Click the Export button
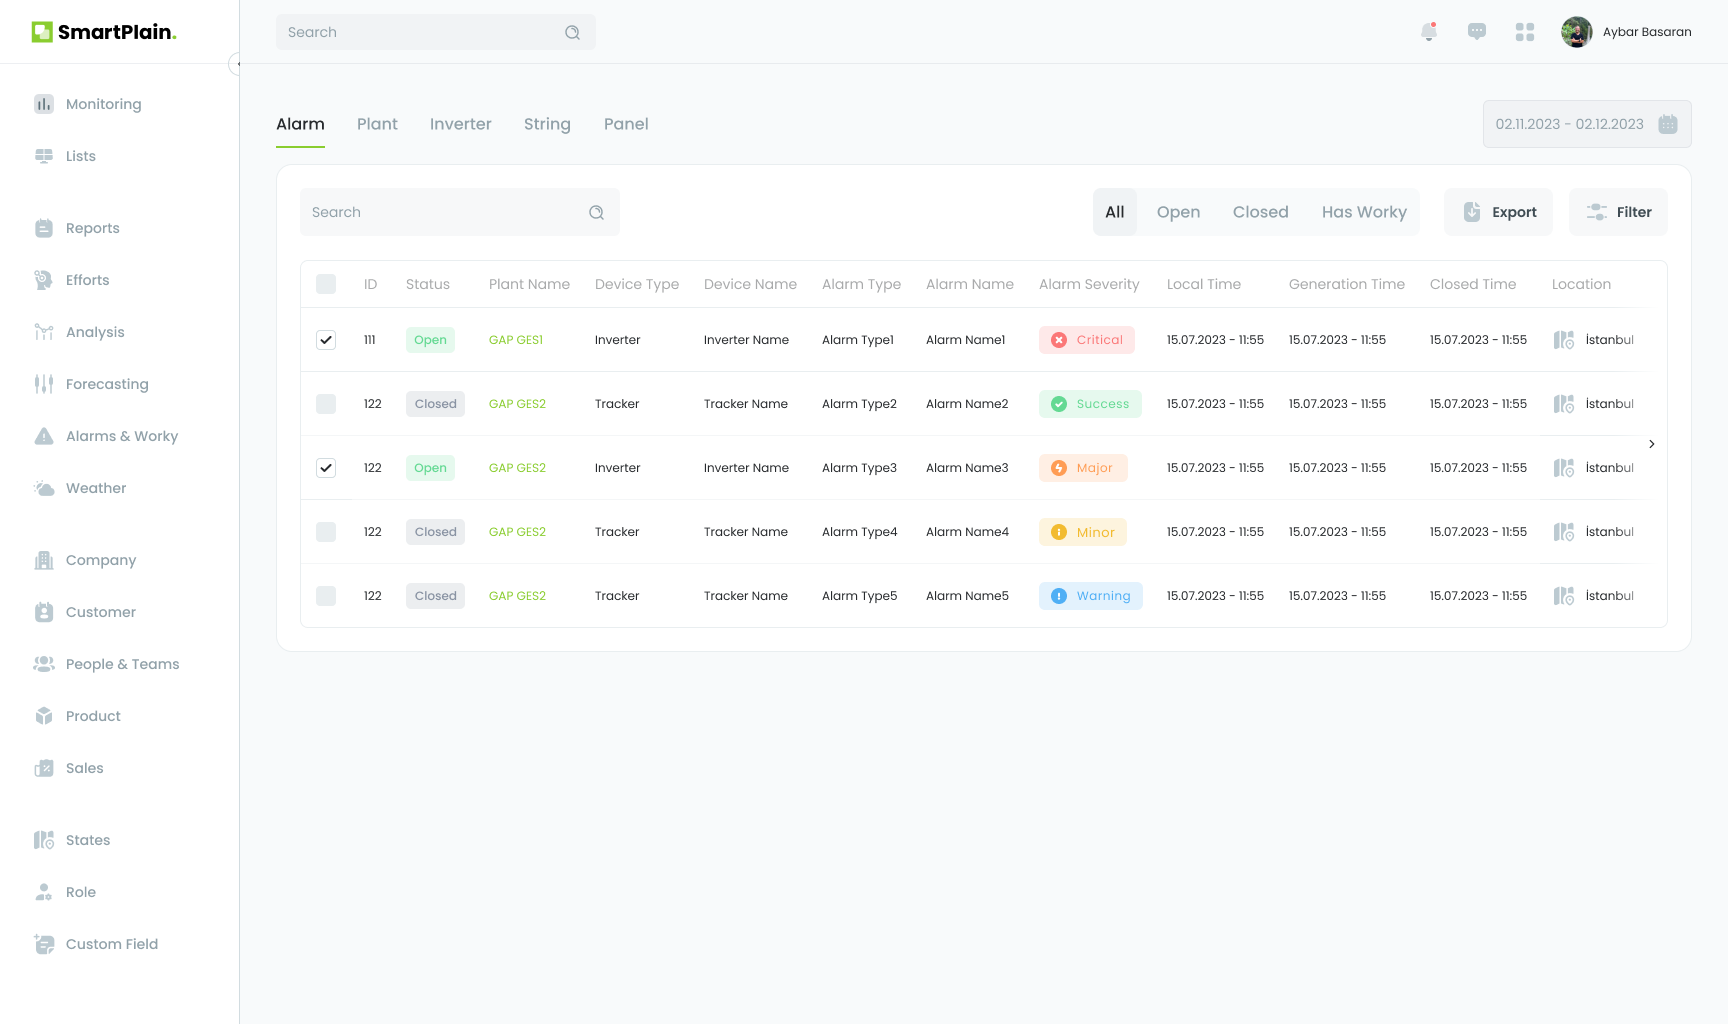 (1499, 212)
